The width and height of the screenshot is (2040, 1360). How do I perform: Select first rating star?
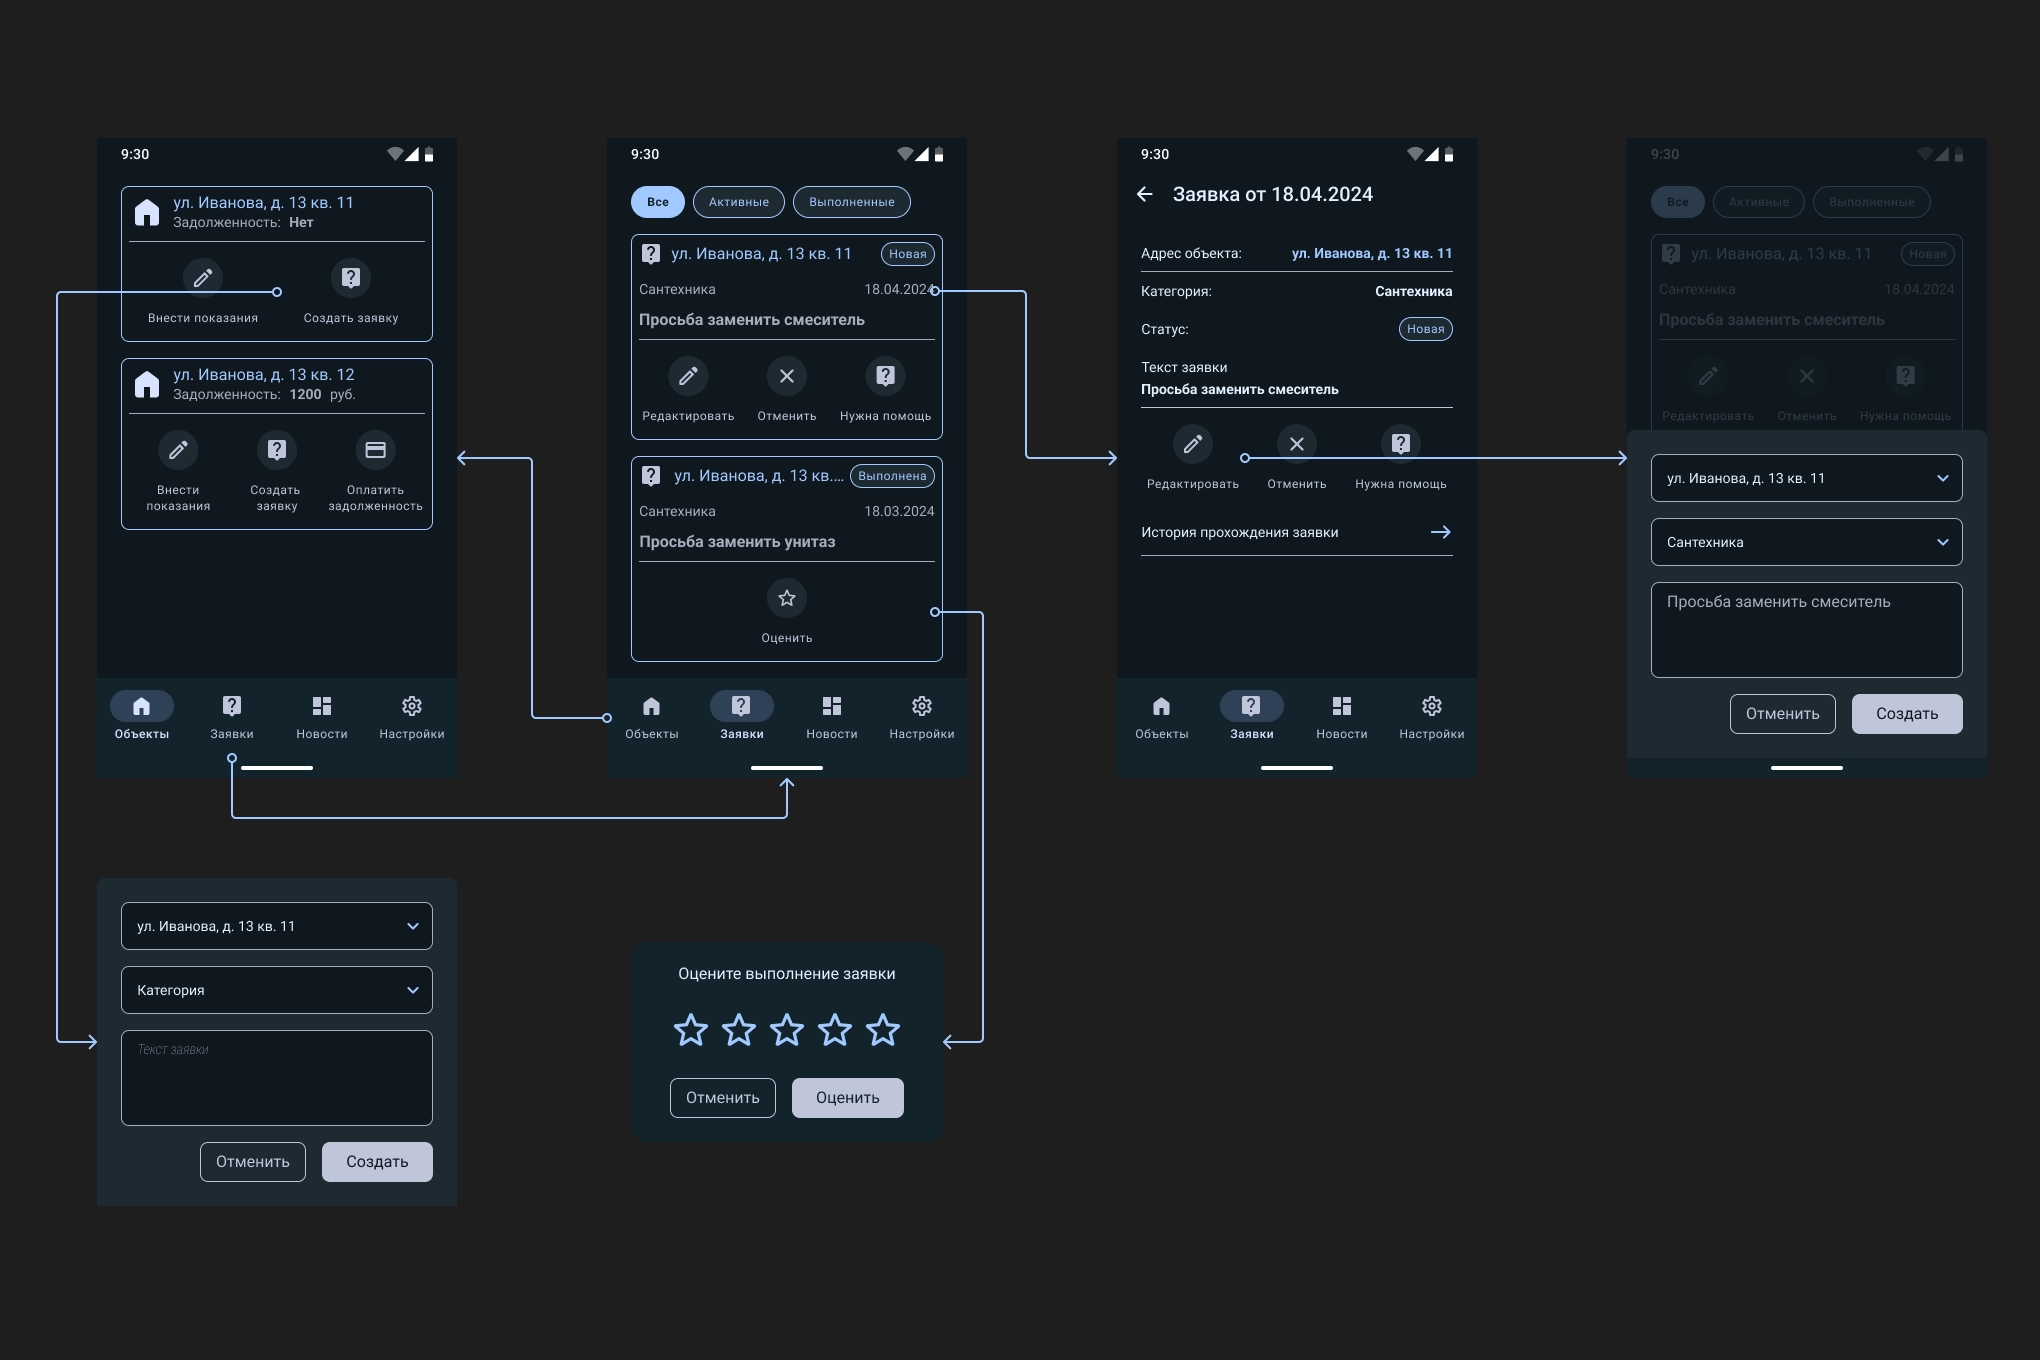click(691, 1029)
